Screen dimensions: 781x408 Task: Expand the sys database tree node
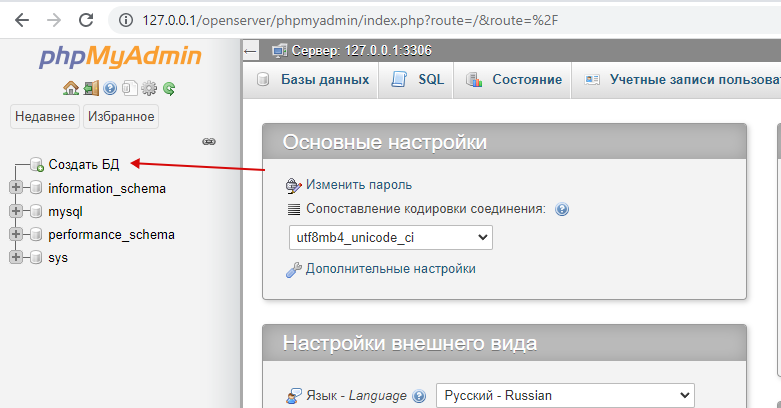coord(16,257)
